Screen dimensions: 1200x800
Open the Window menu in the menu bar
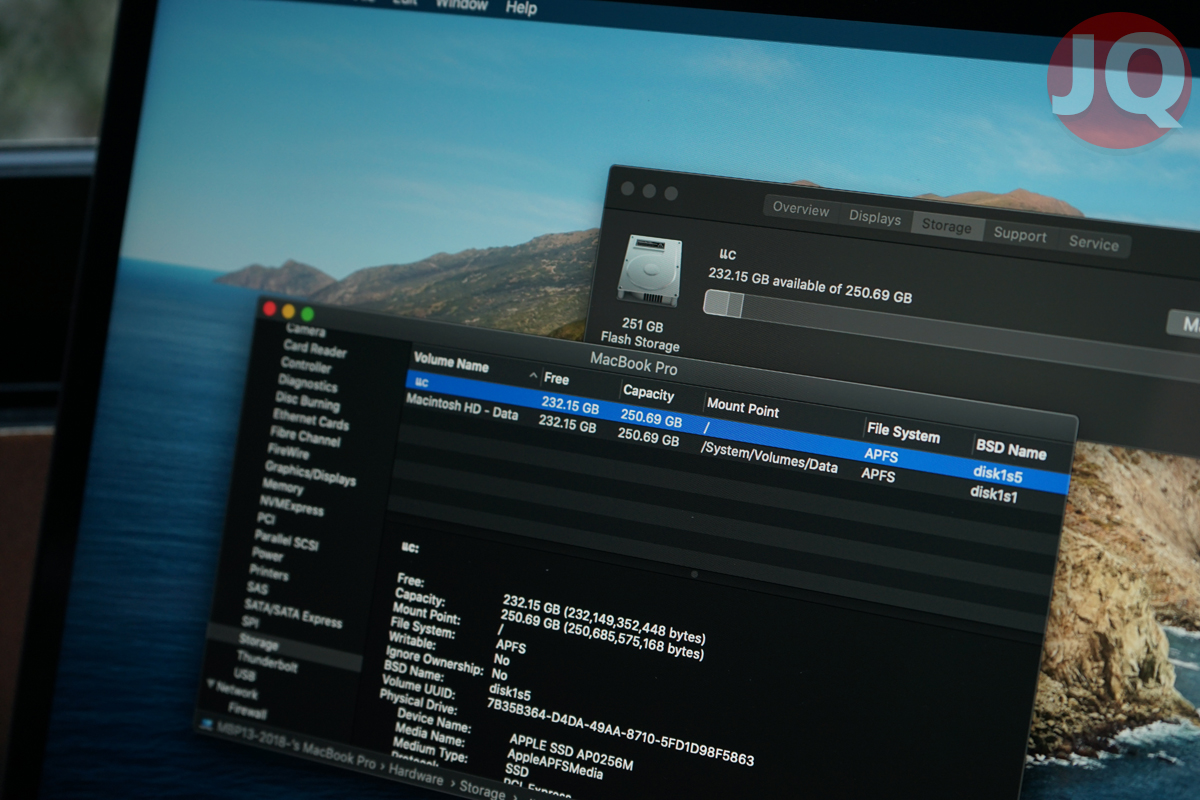(x=461, y=4)
